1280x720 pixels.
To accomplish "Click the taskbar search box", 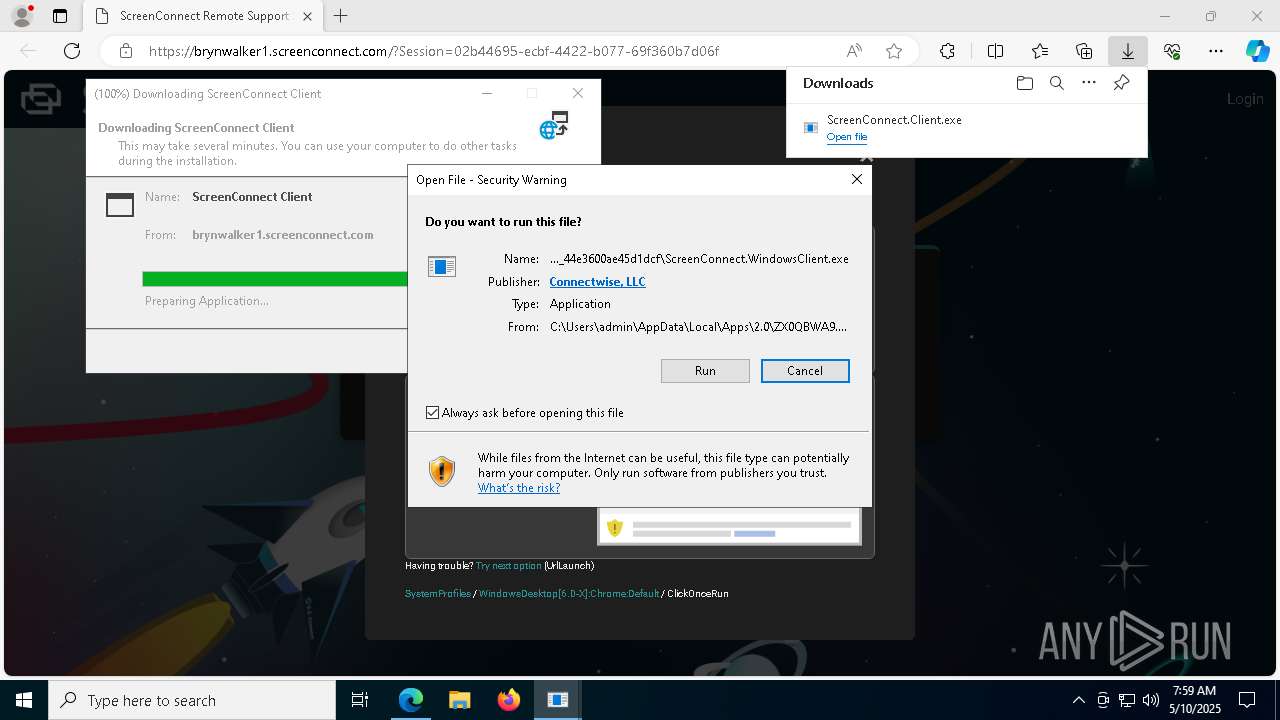I will click(x=192, y=700).
